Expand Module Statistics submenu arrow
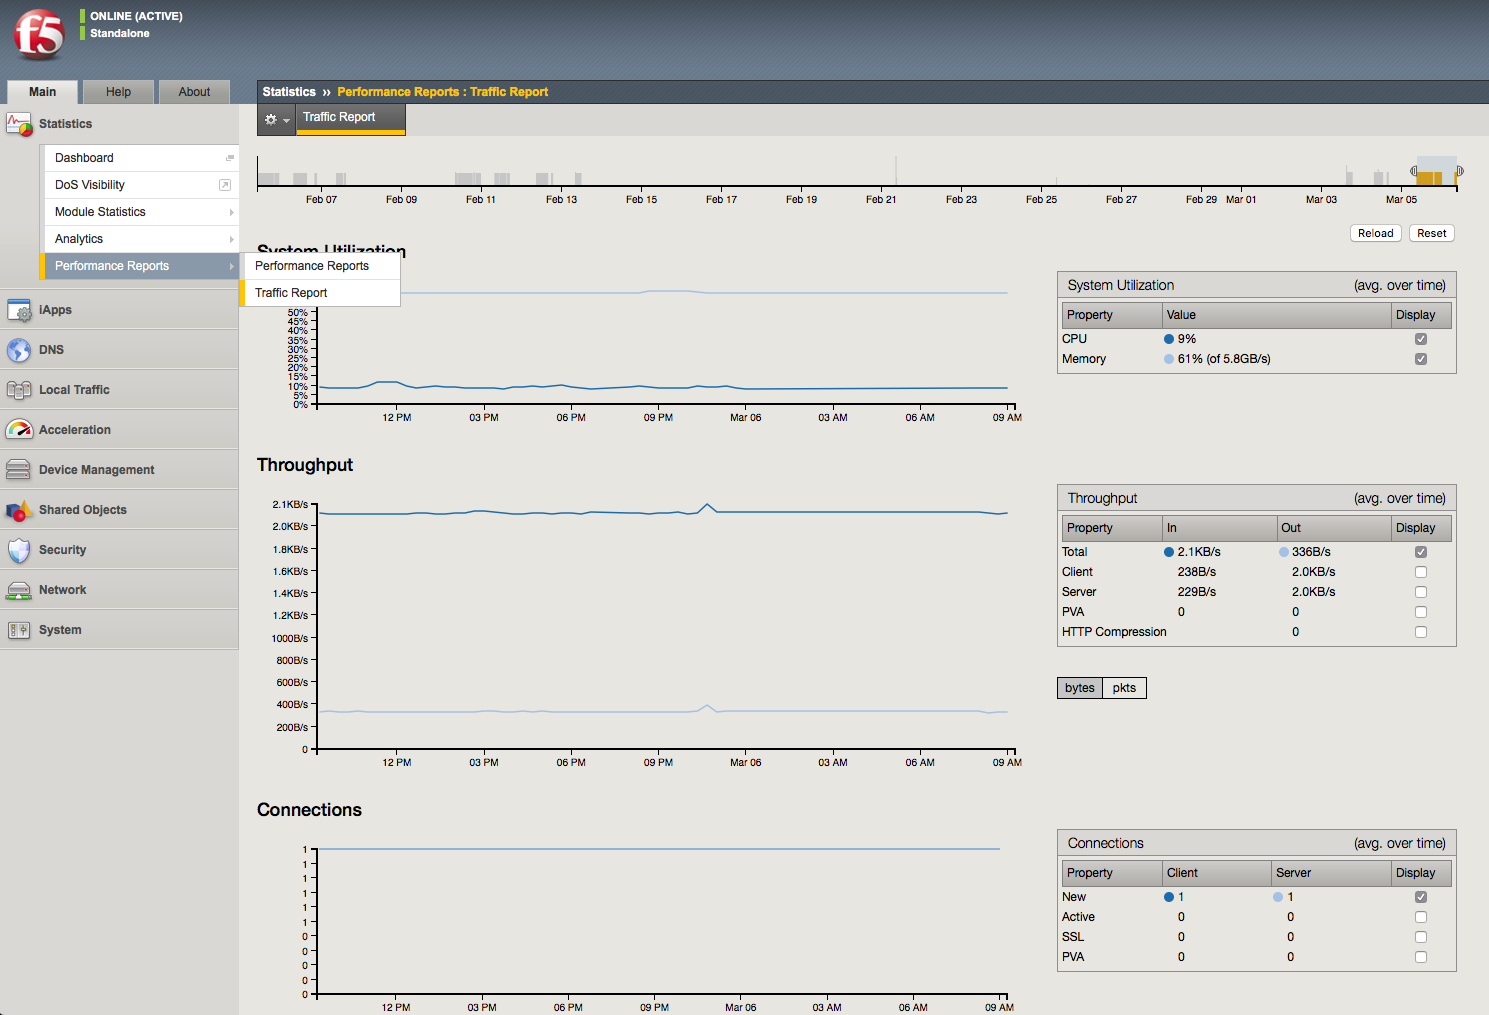The image size is (1489, 1015). point(231,212)
